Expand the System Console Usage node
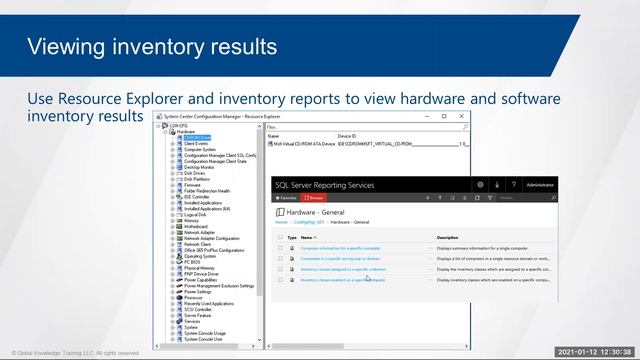 point(172,333)
